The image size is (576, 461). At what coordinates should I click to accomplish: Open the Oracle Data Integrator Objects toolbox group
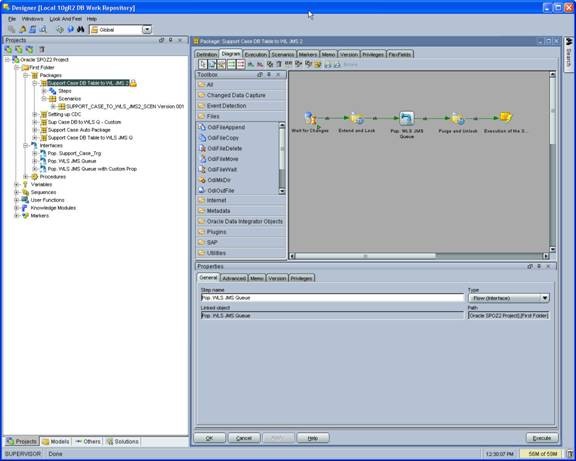tap(241, 222)
